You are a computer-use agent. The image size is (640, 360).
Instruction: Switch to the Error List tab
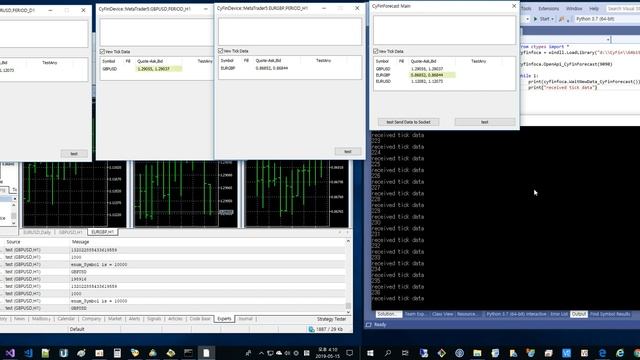click(559, 314)
